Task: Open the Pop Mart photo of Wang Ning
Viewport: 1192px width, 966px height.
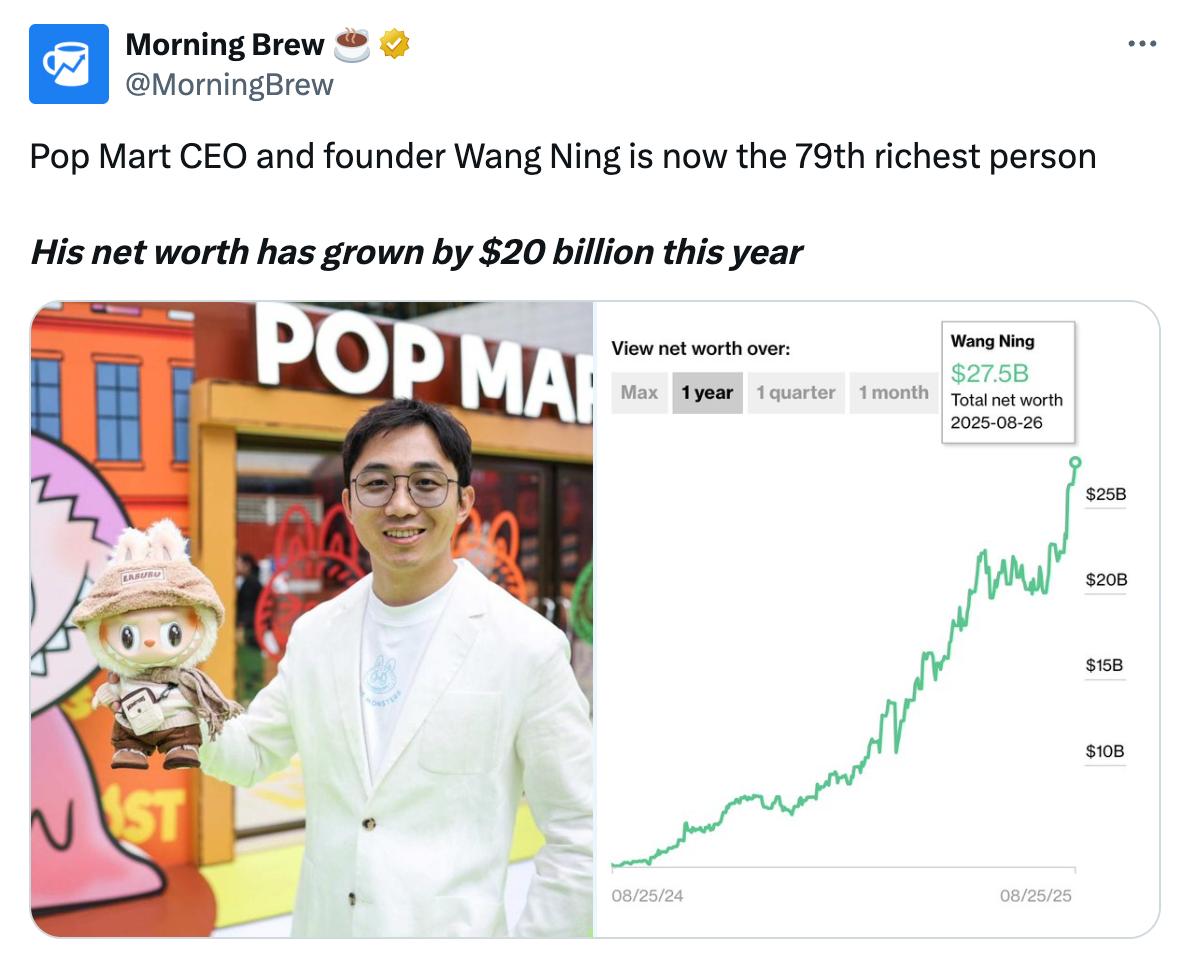Action: (312, 619)
